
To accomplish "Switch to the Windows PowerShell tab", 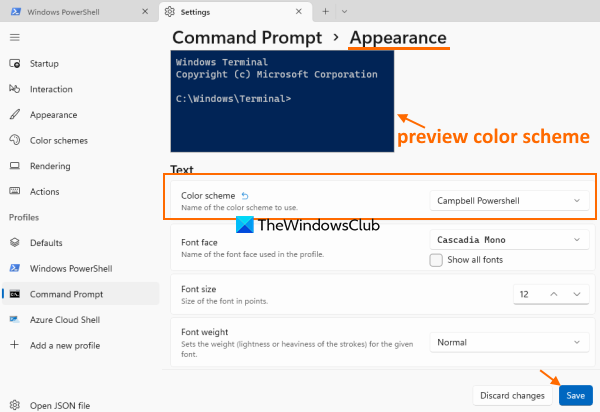I will (x=79, y=12).
